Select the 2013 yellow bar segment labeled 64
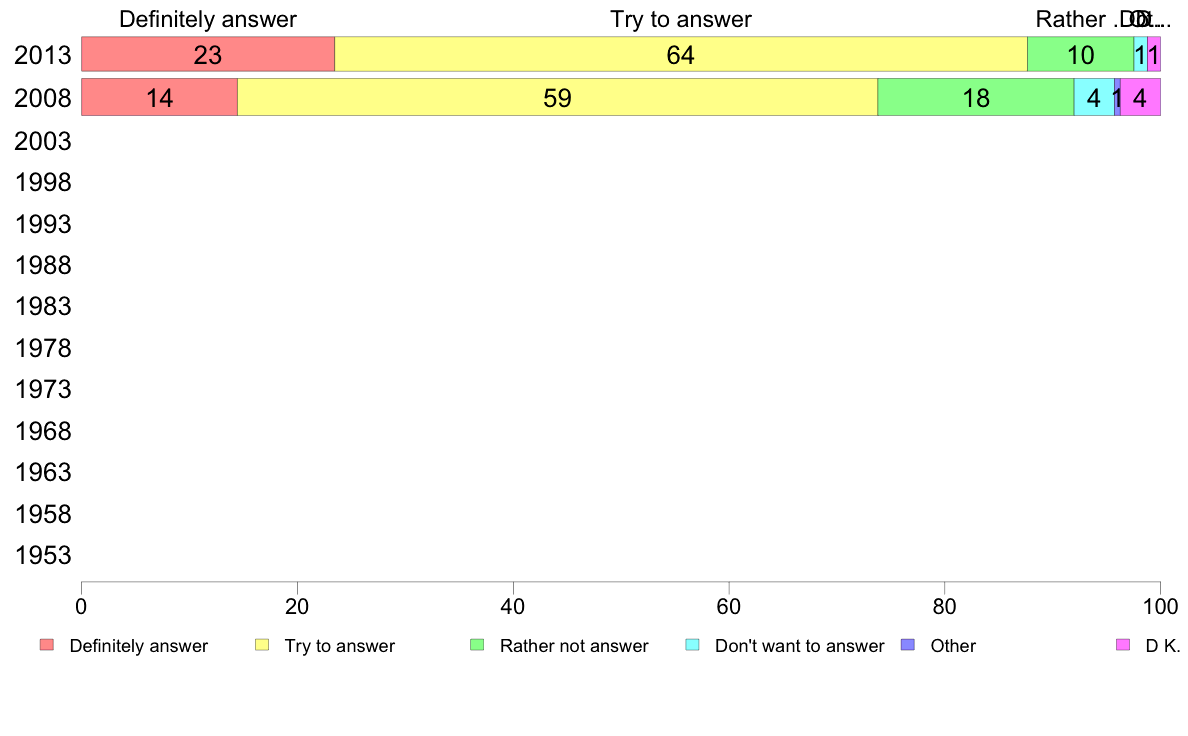The width and height of the screenshot is (1188, 736). (x=681, y=54)
